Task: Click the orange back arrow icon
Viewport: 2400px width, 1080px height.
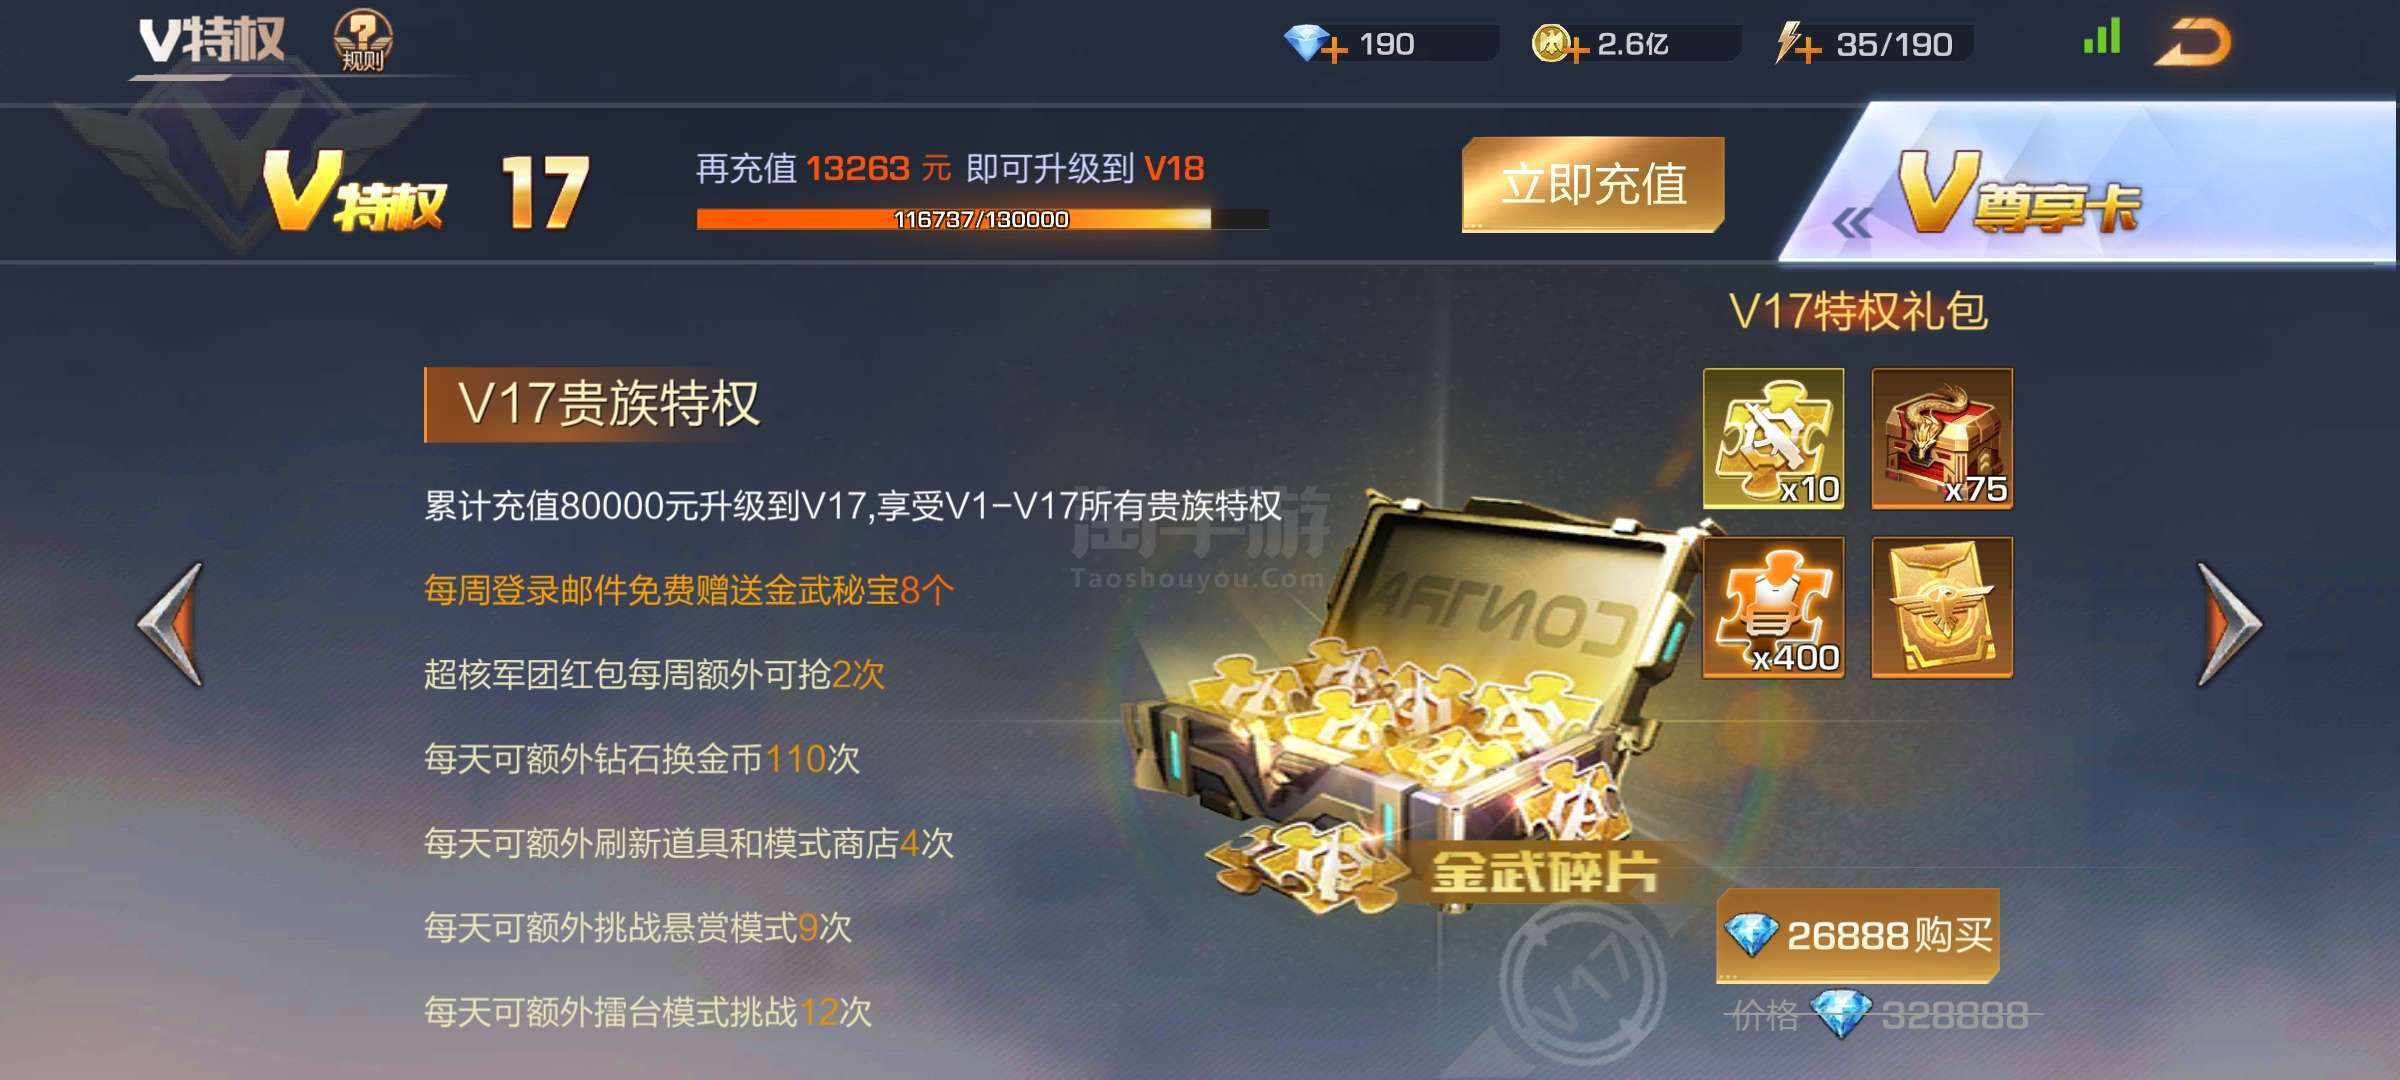Action: point(2192,42)
